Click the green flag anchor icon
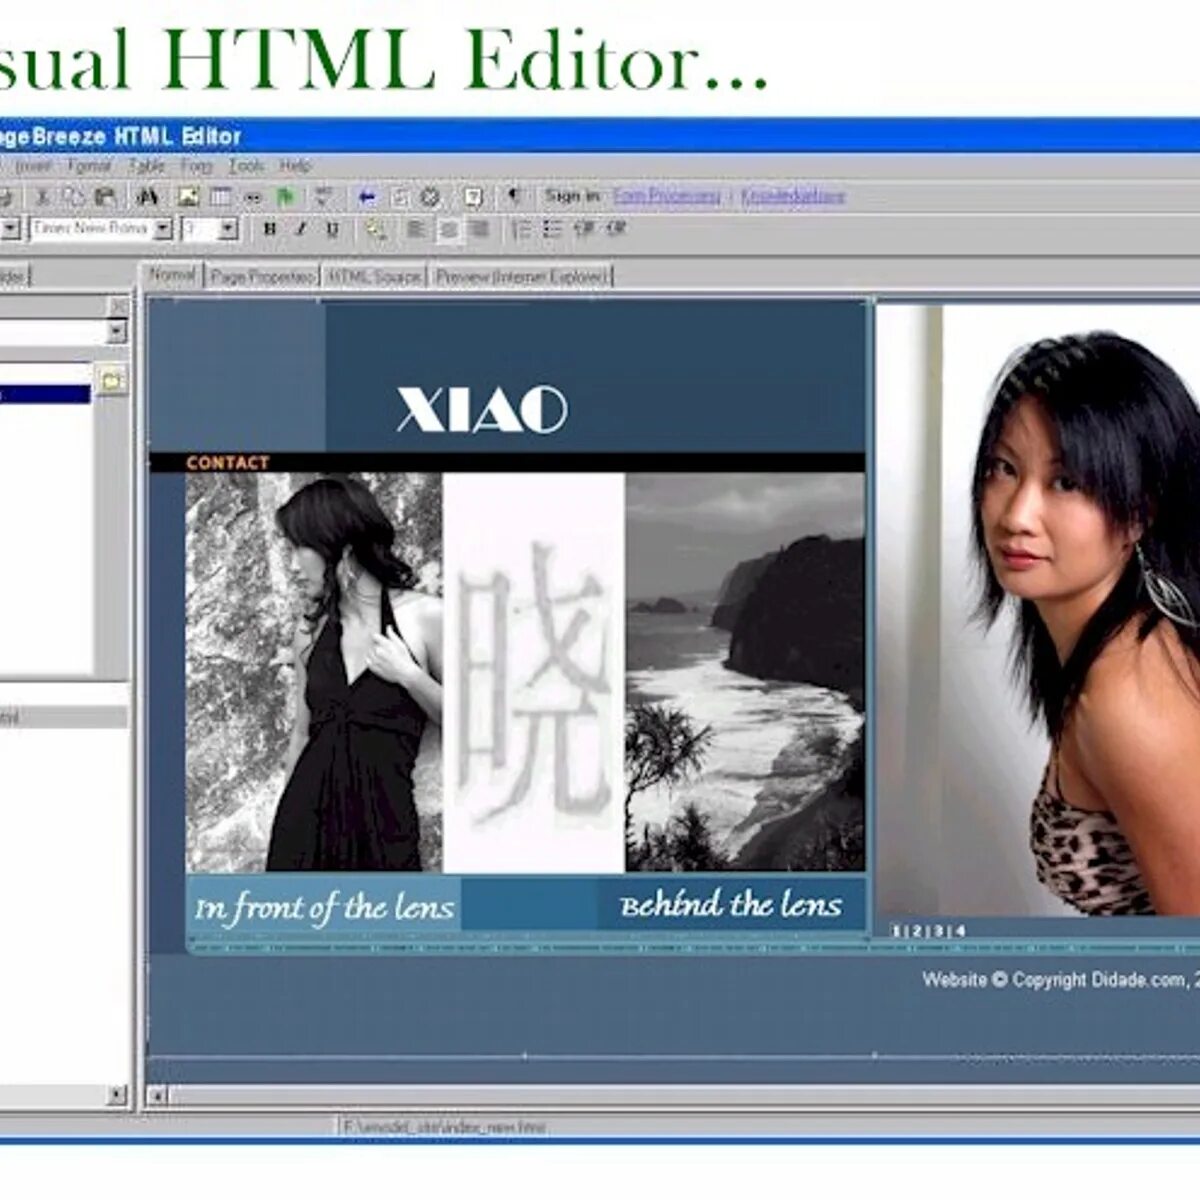1200x1200 pixels. coord(285,197)
